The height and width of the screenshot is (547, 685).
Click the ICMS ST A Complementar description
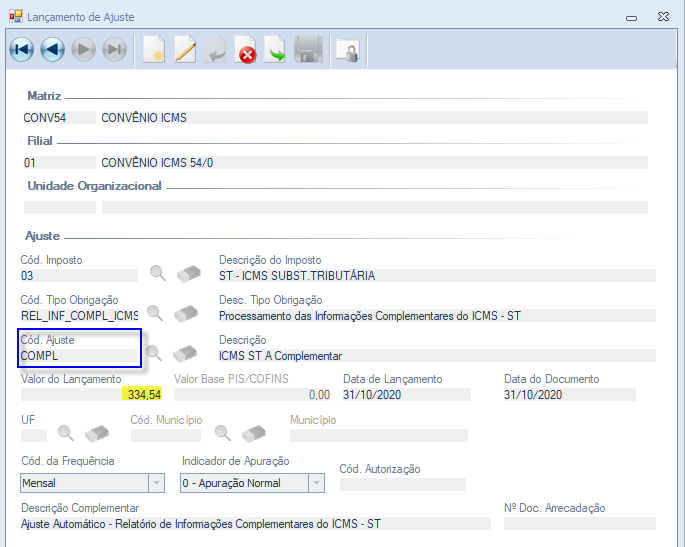click(x=437, y=356)
